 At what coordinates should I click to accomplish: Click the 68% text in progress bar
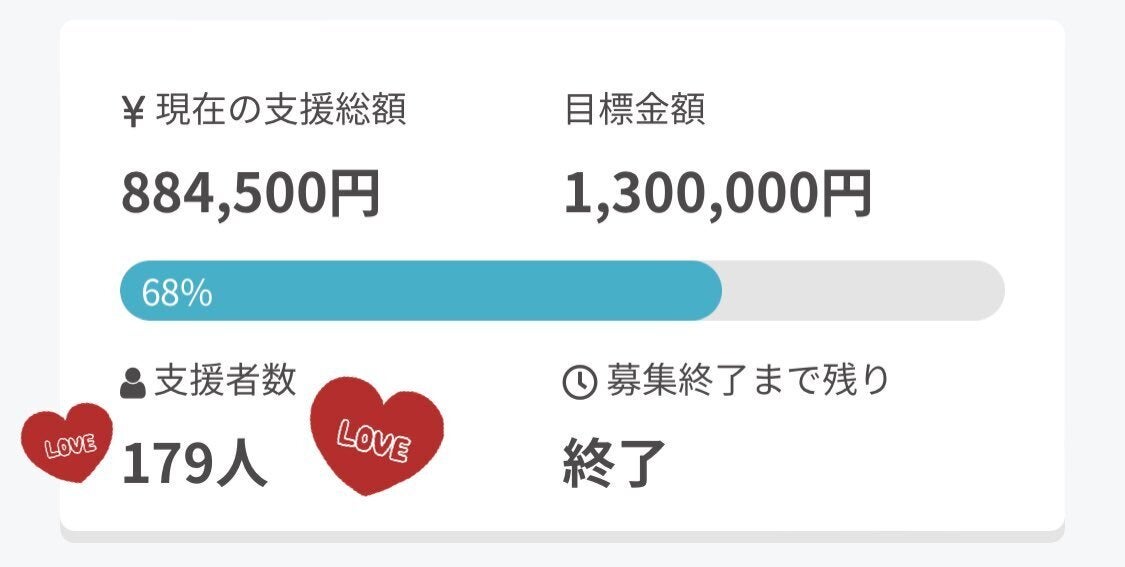[x=177, y=292]
